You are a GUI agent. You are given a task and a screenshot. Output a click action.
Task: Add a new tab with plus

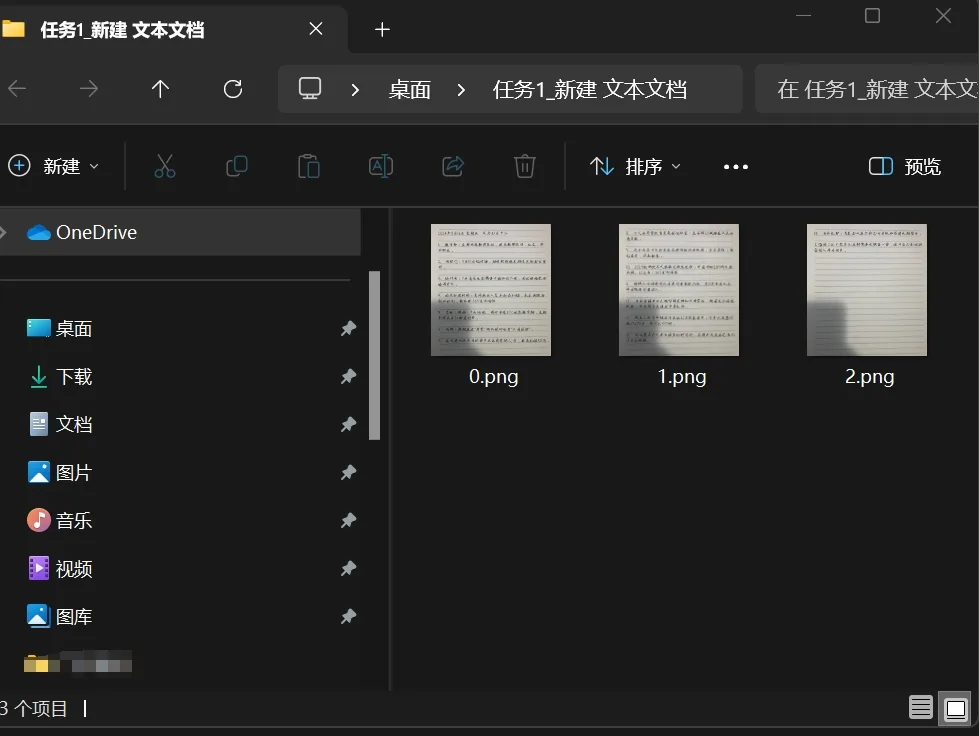pyautogui.click(x=382, y=29)
